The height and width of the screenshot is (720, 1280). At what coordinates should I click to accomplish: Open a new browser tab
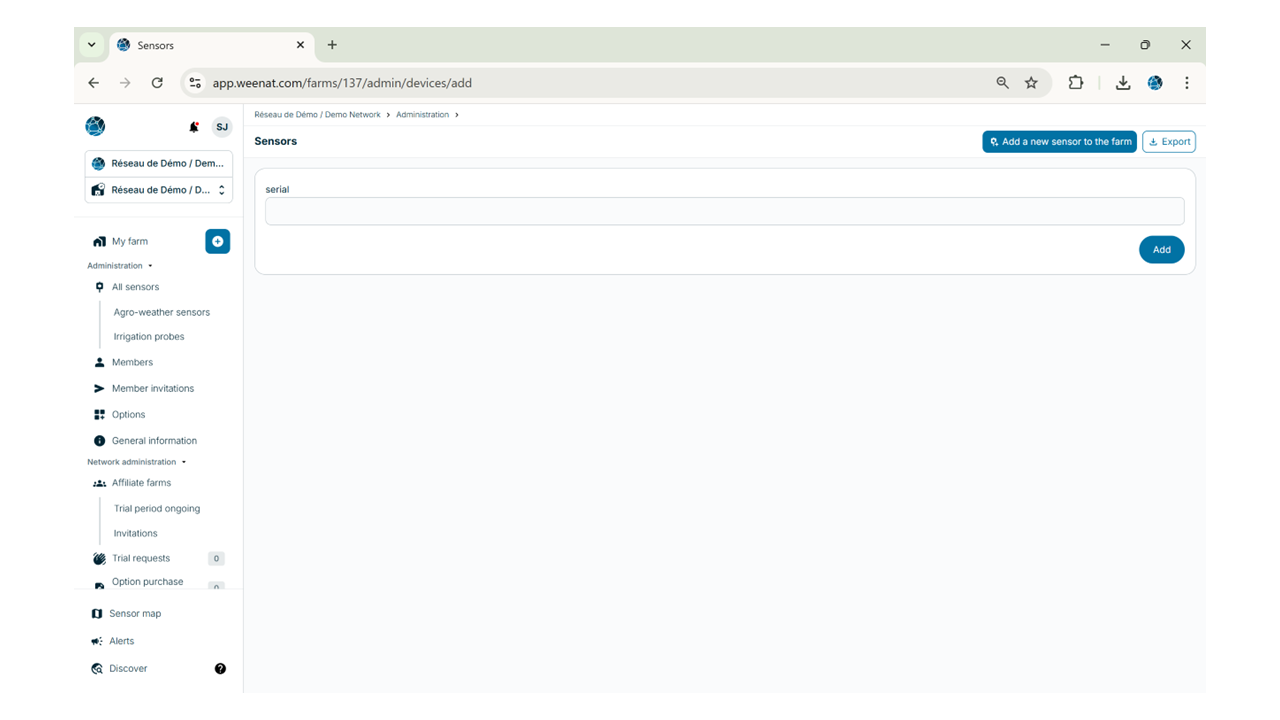(x=332, y=45)
